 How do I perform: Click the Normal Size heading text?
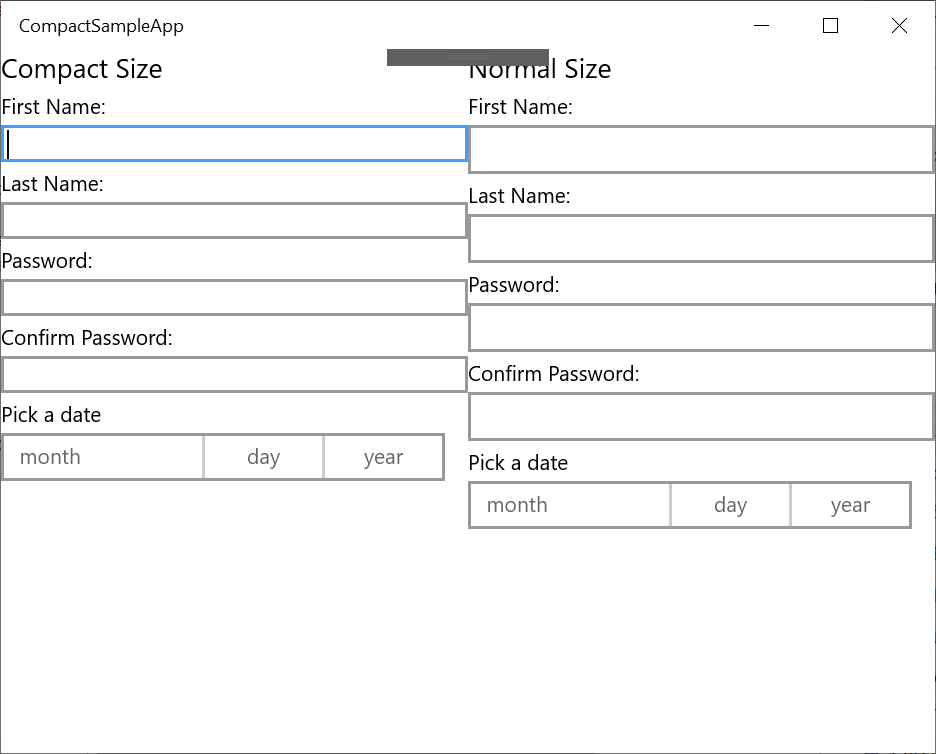coord(540,69)
